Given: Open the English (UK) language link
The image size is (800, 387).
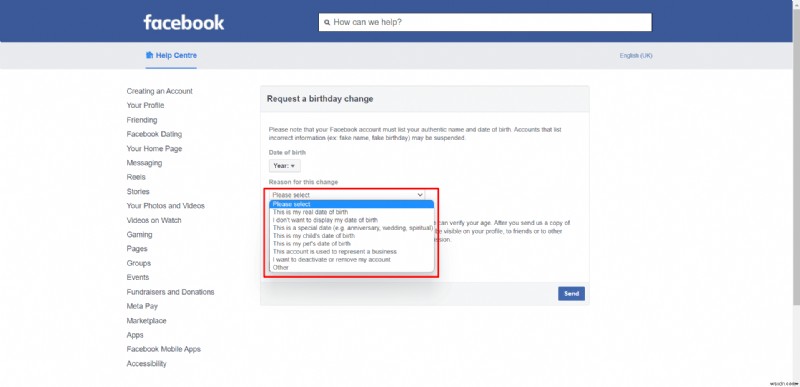Looking at the screenshot, I should pyautogui.click(x=636, y=56).
